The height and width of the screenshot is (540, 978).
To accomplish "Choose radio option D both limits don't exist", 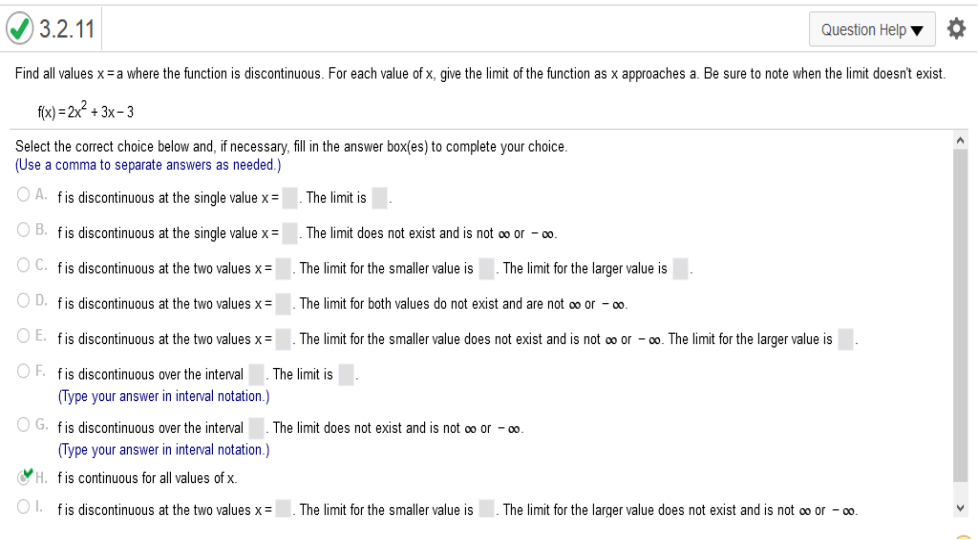I will point(23,301).
